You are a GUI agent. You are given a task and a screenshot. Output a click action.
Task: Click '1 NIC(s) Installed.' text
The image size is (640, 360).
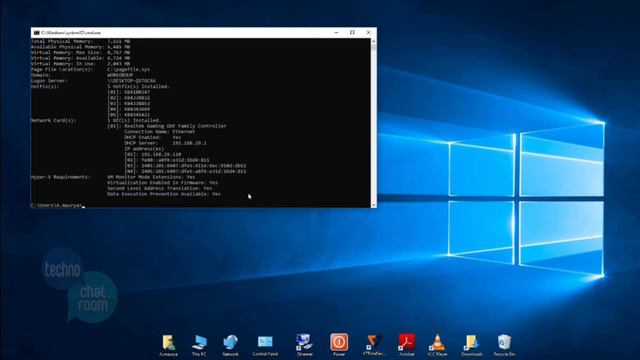point(134,121)
